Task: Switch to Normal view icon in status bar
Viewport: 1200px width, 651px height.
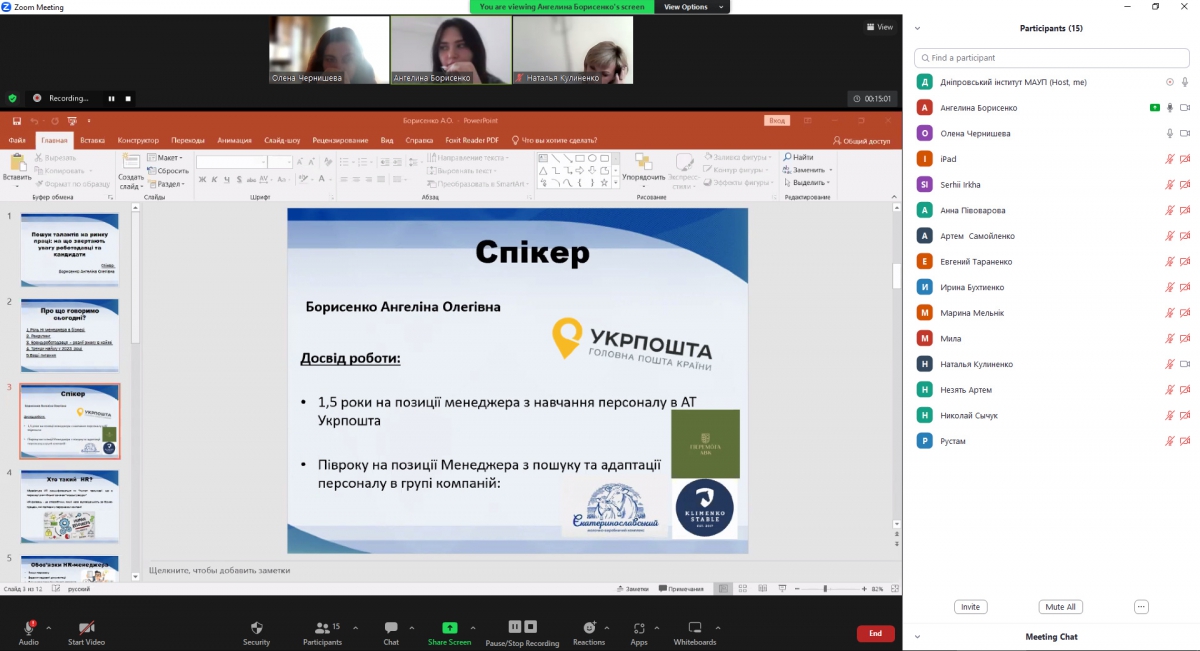Action: click(x=722, y=589)
